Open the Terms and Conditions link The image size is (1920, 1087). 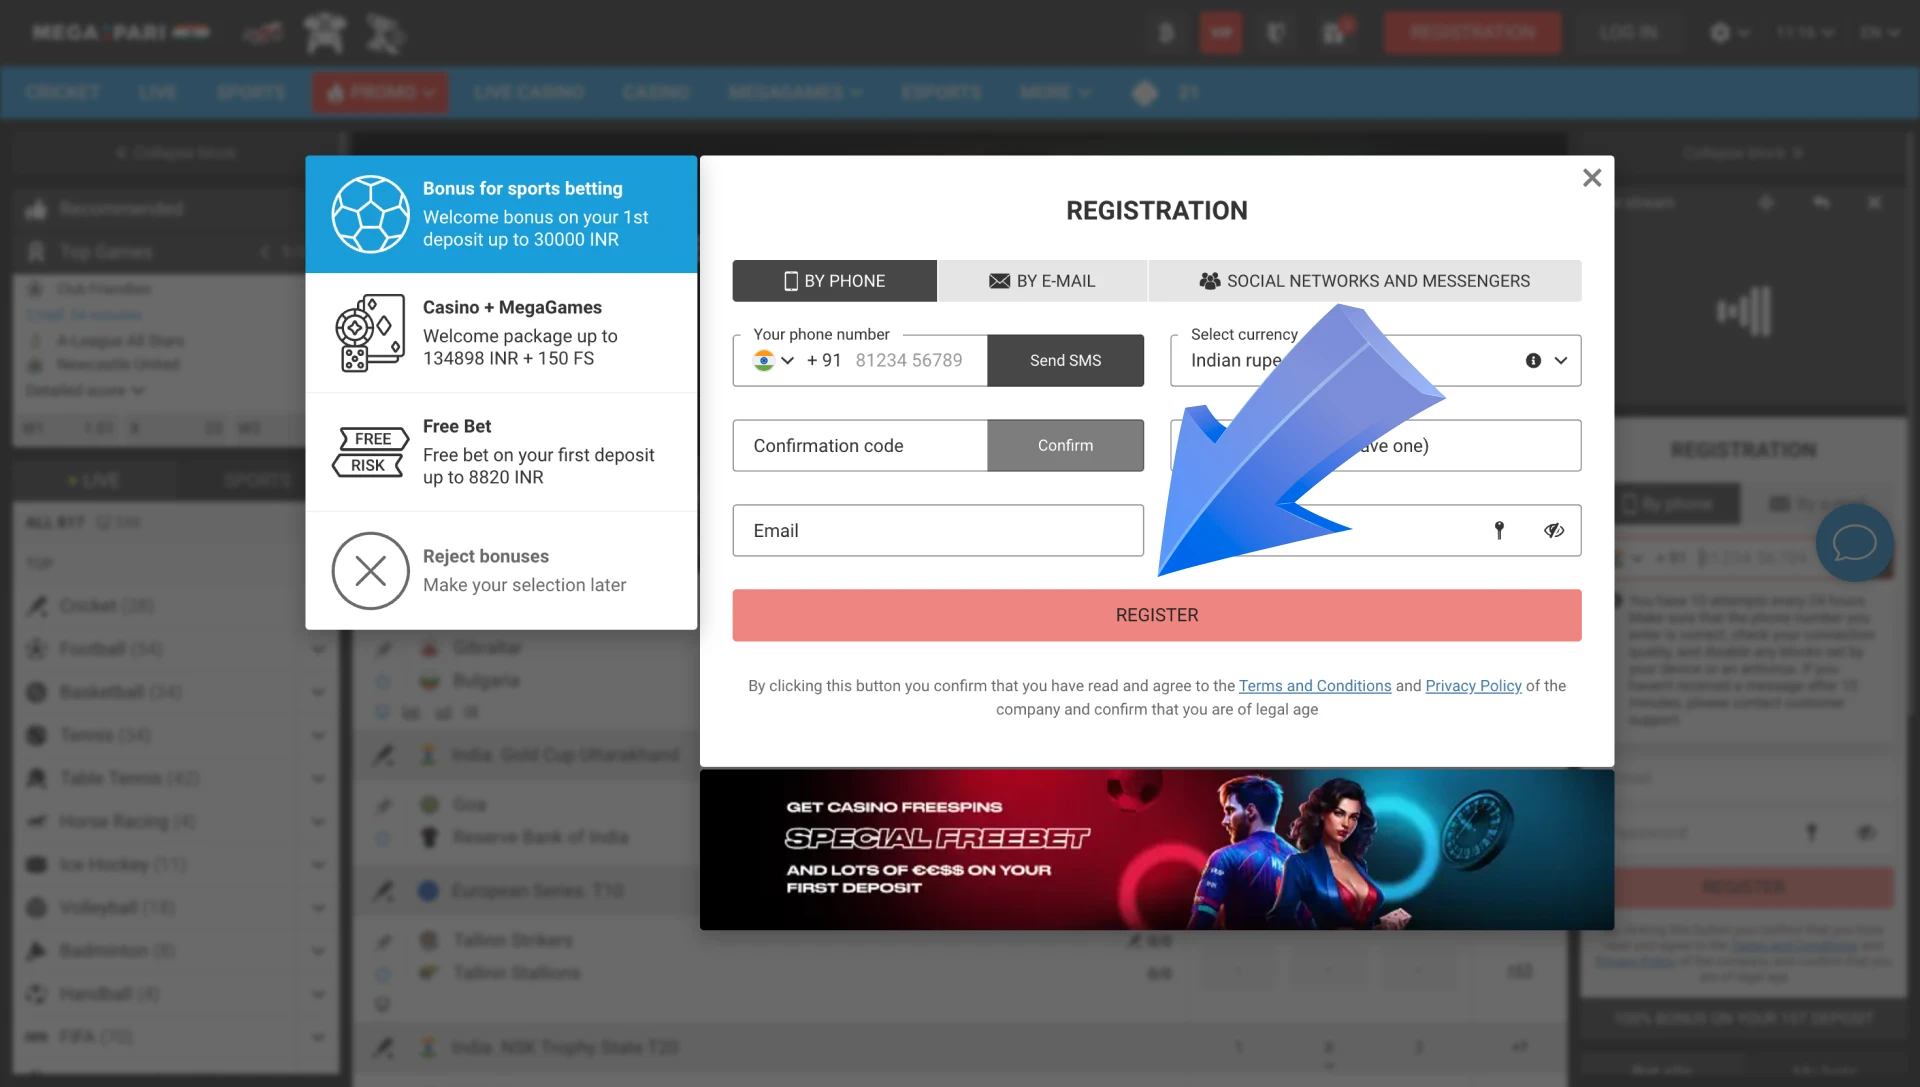[1315, 686]
